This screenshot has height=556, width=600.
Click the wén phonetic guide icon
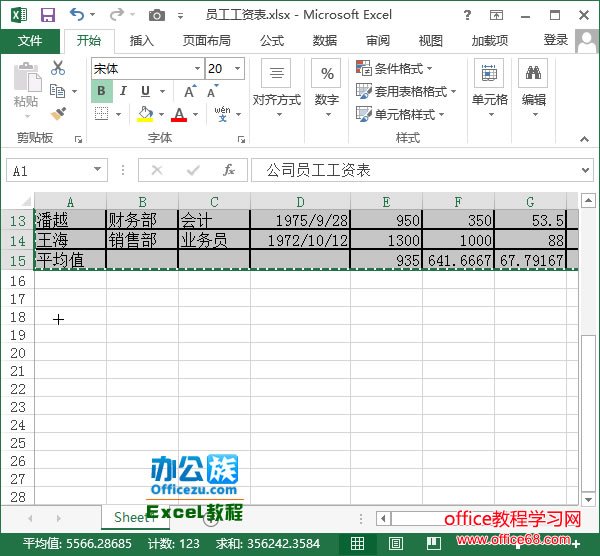pyautogui.click(x=222, y=114)
